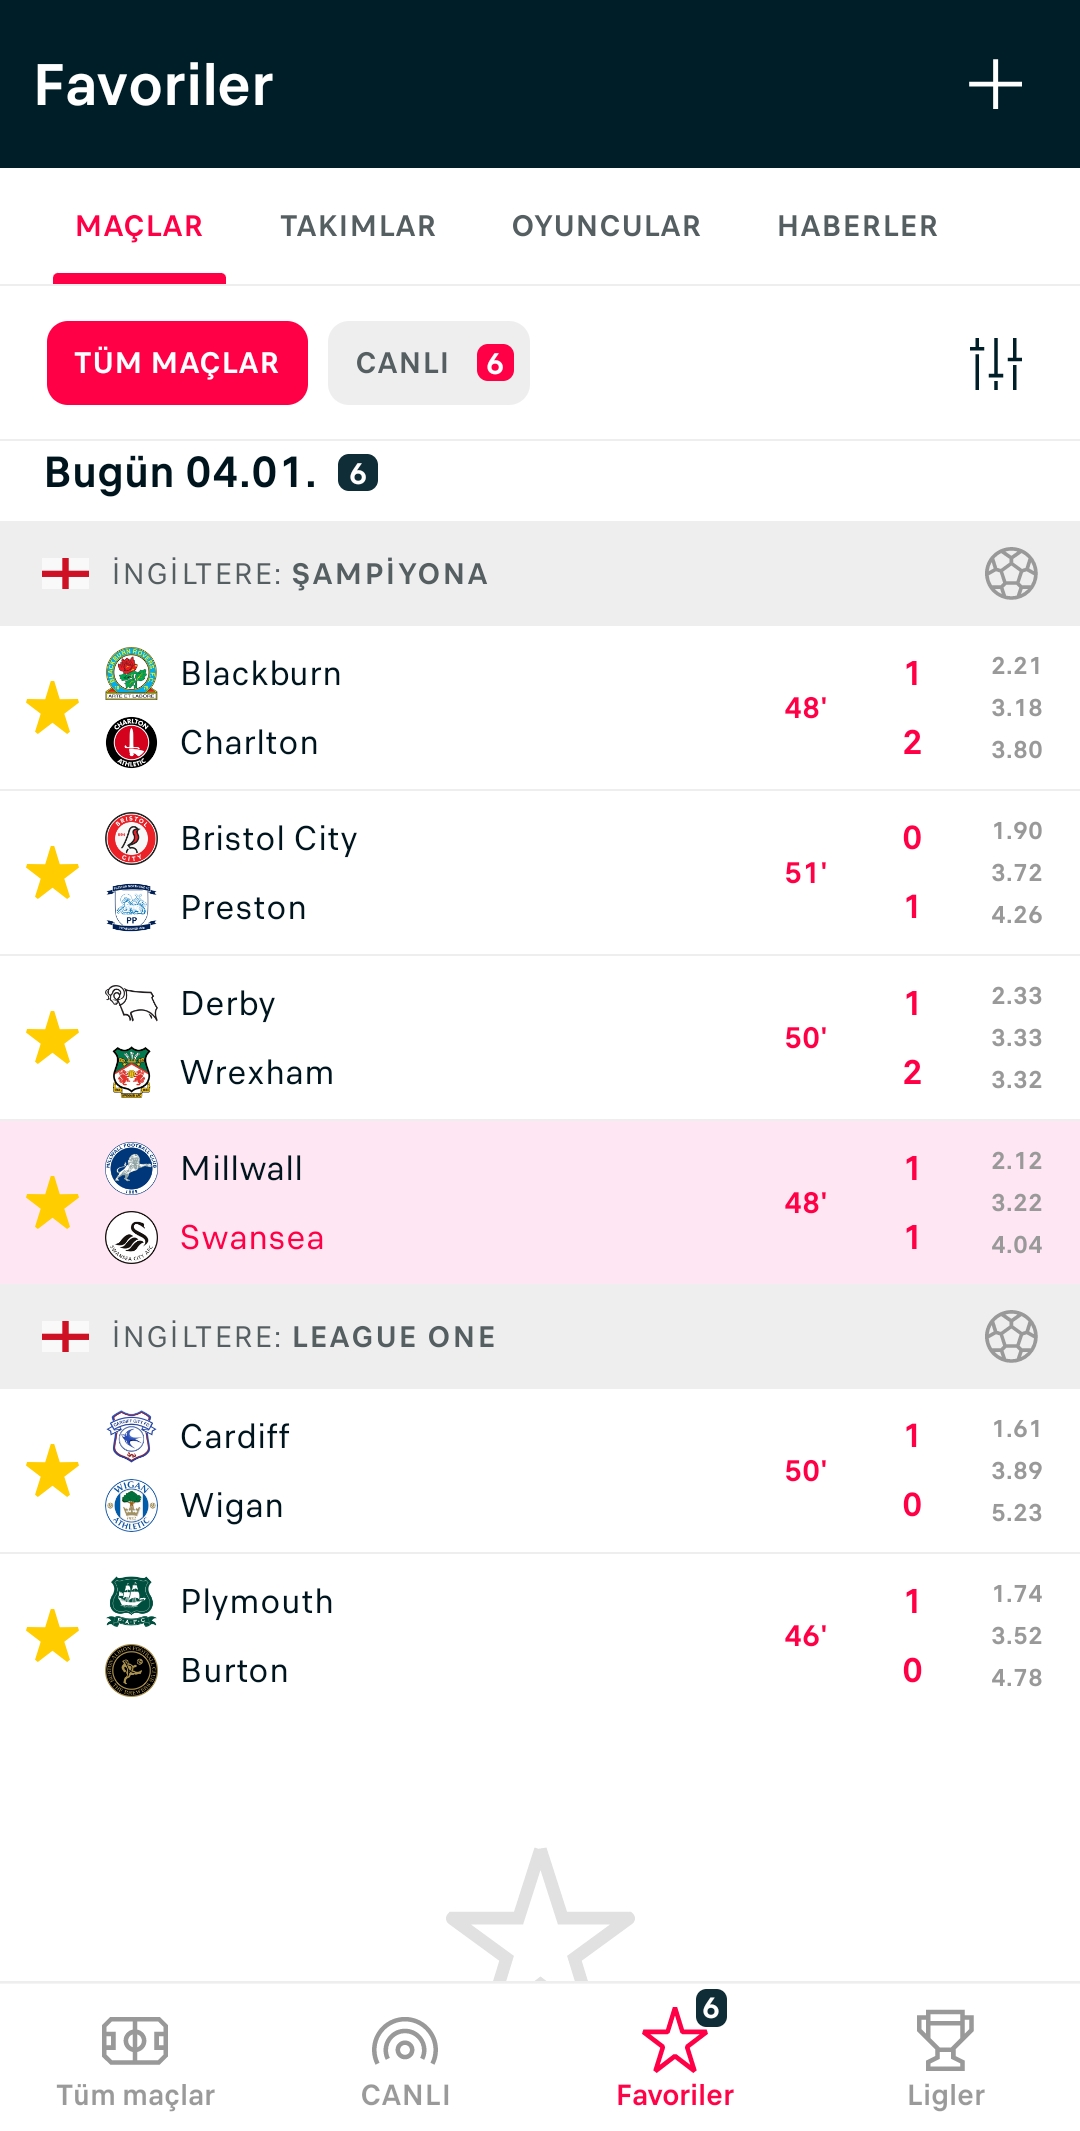
Task: Open the Millwall vs Swansea match row
Action: coord(540,1203)
